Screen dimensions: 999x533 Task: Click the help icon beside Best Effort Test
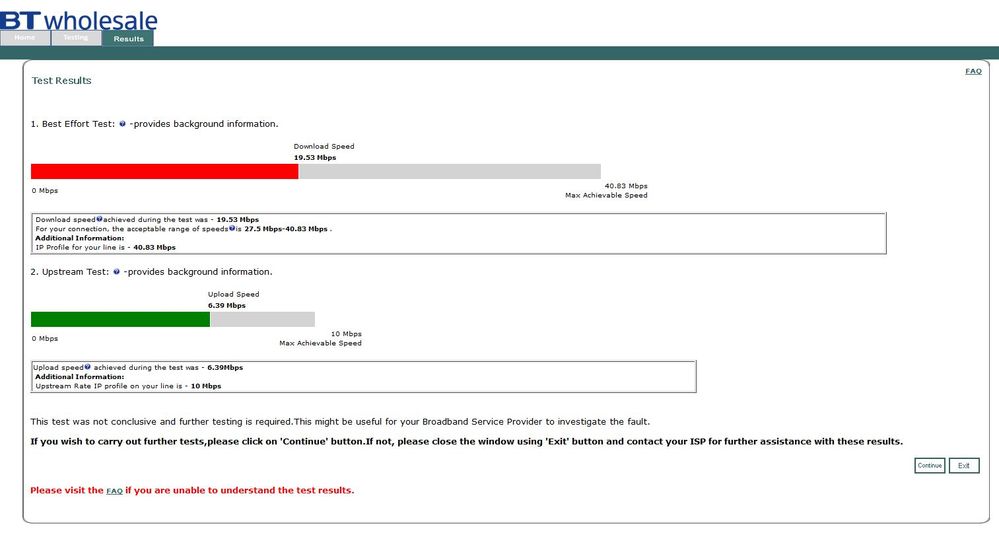[x=122, y=124]
